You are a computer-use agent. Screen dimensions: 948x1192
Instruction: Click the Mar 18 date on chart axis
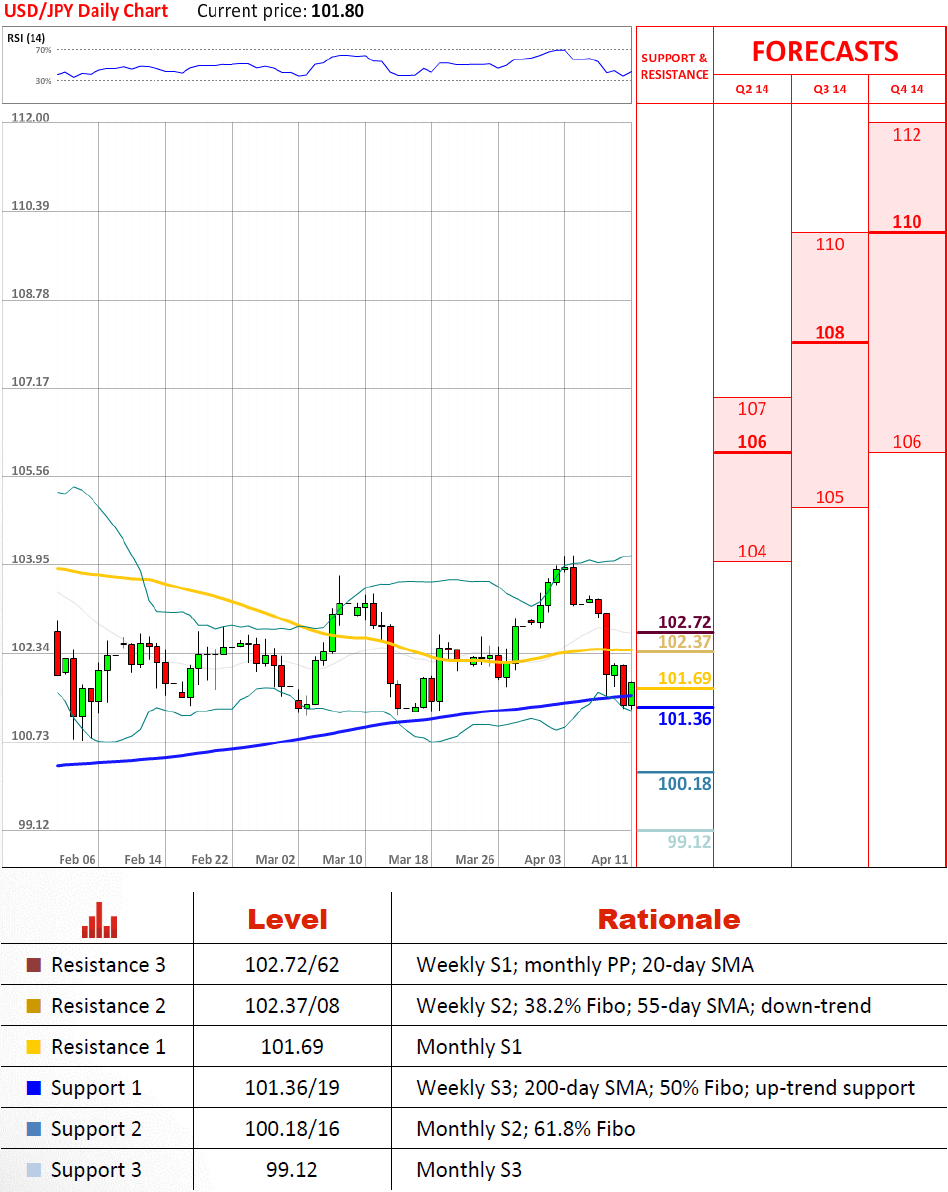pyautogui.click(x=408, y=859)
